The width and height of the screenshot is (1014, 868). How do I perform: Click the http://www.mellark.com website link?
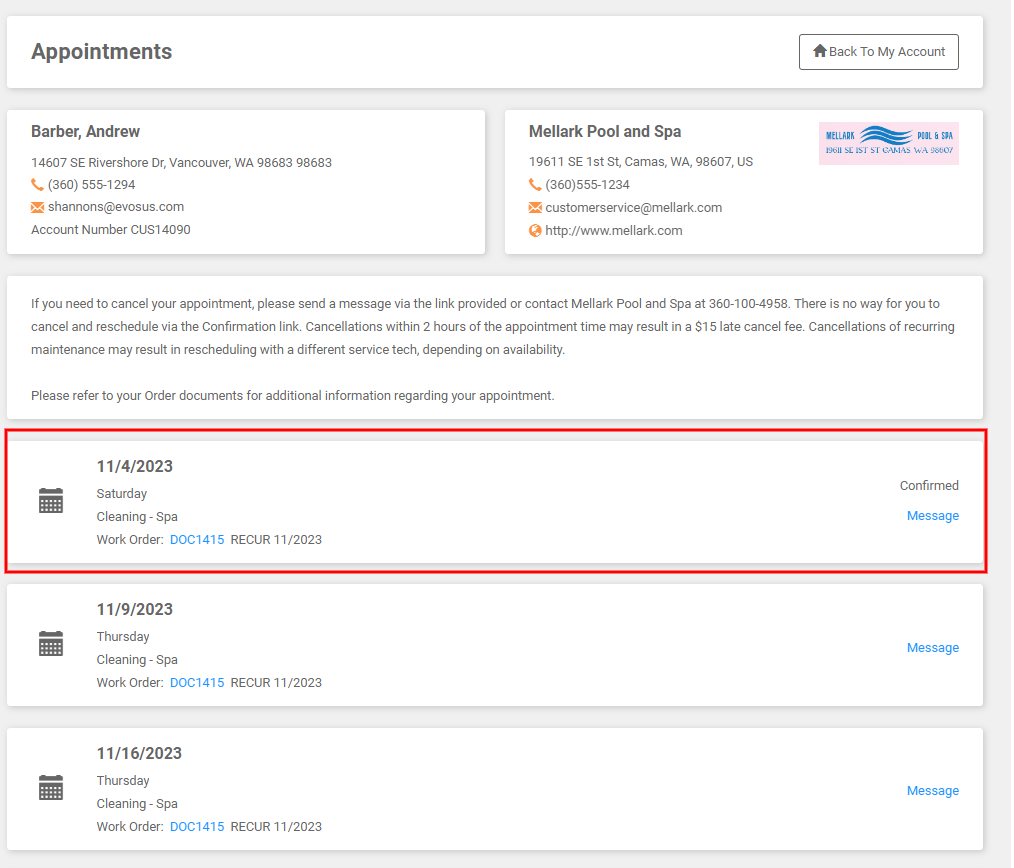pos(614,230)
